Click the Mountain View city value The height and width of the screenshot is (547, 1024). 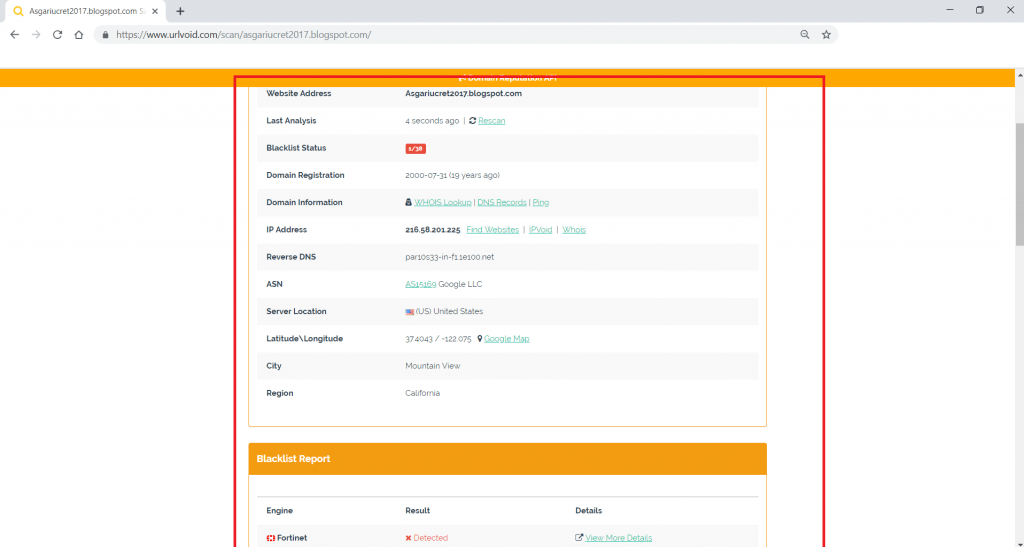(x=432, y=366)
